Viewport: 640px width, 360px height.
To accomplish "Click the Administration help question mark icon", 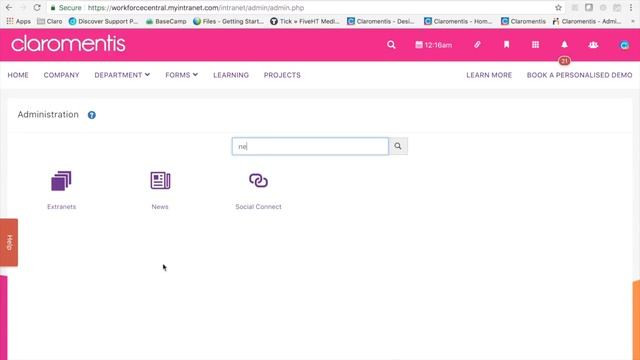I will 92,115.
